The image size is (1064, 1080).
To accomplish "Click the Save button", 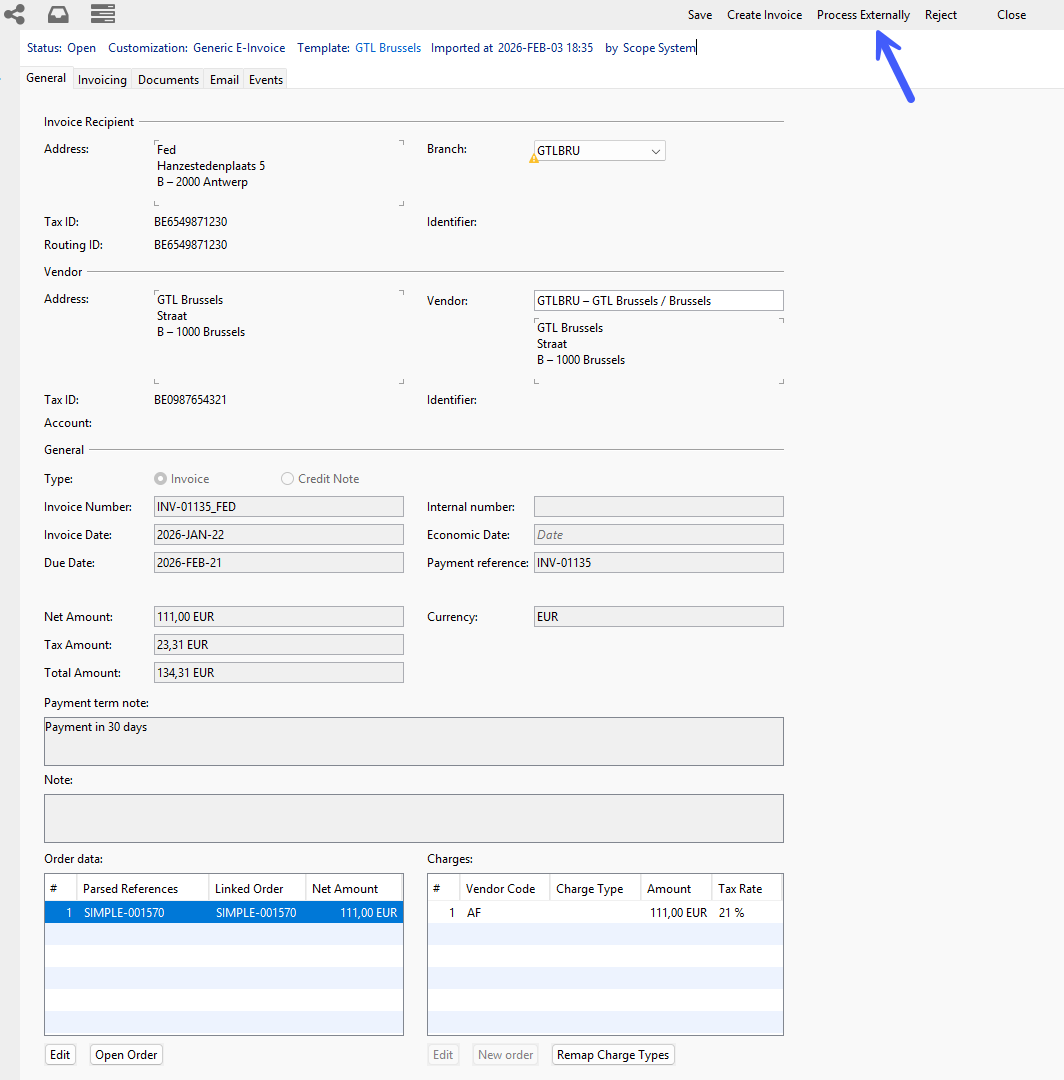I will (700, 15).
